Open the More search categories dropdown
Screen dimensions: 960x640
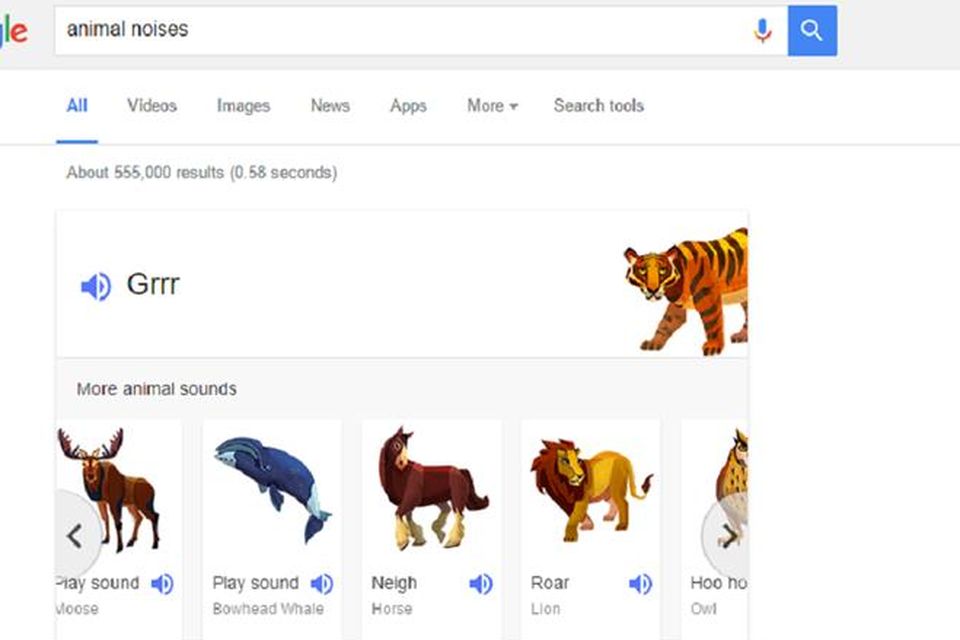point(490,106)
